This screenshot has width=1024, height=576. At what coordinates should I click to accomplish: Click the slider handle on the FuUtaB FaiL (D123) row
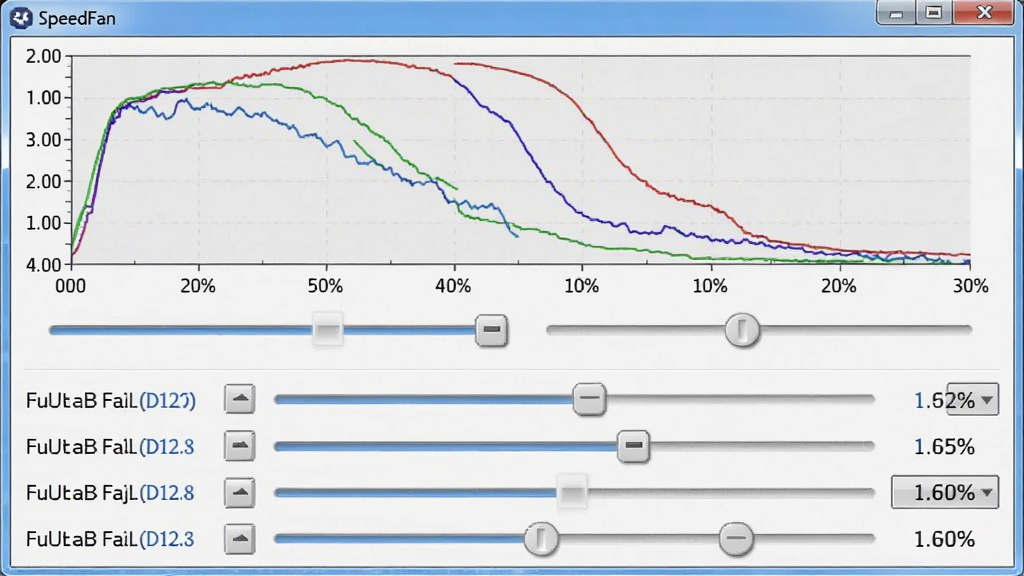point(589,398)
